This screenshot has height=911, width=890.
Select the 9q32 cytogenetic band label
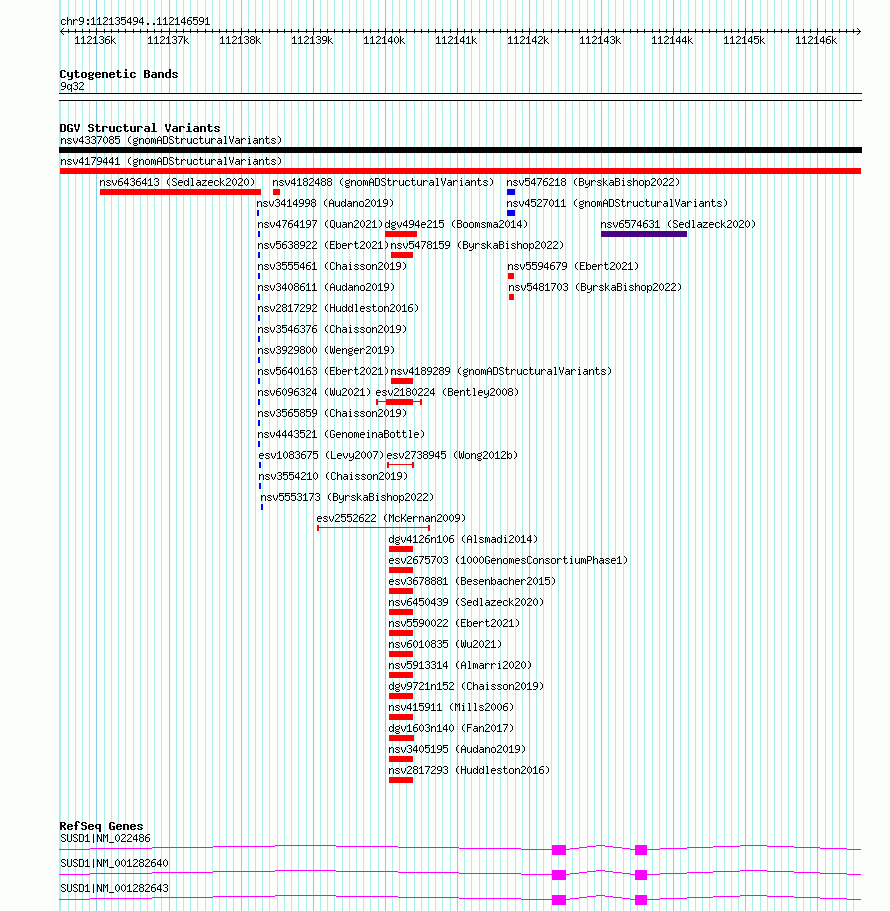72,86
